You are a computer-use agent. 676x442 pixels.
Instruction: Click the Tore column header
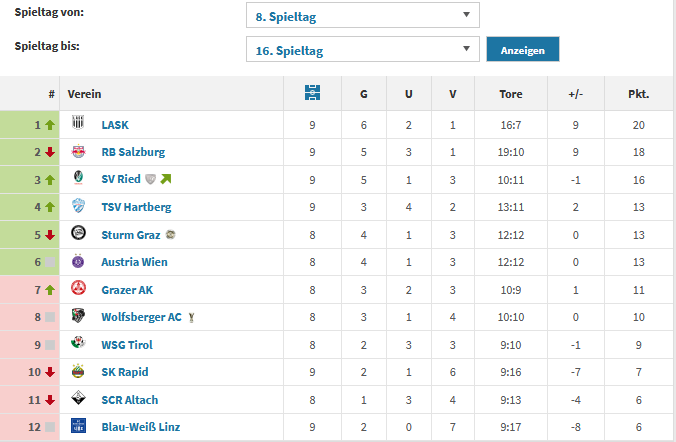pos(510,95)
